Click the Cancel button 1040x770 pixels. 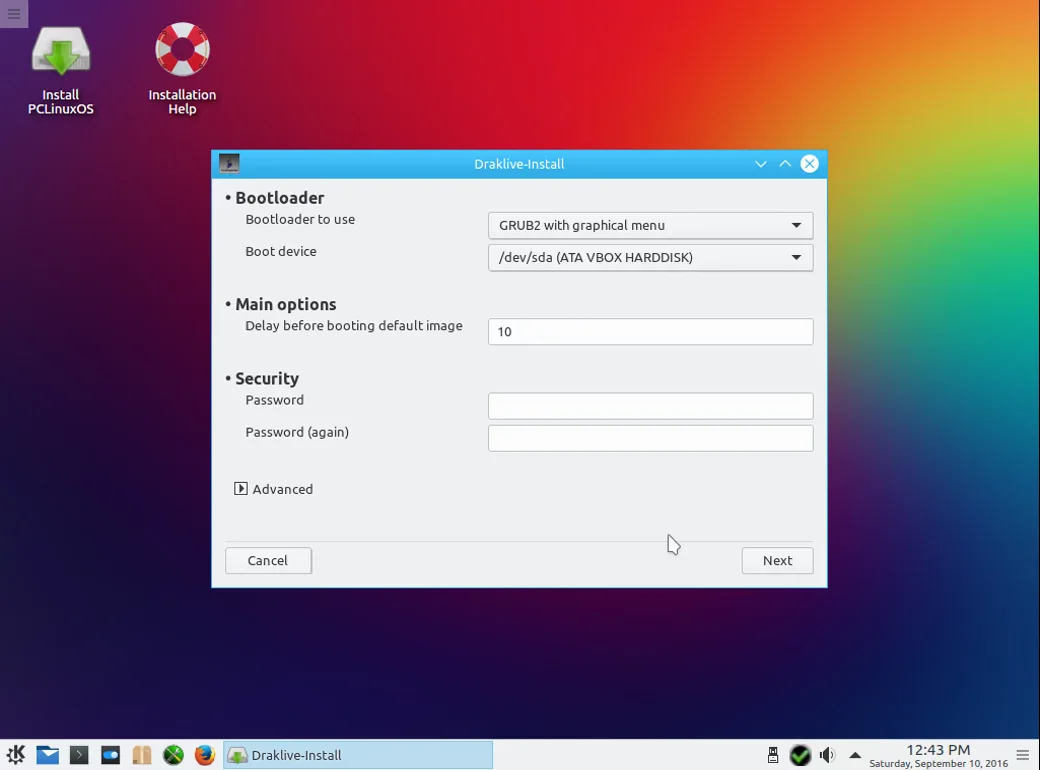[268, 560]
